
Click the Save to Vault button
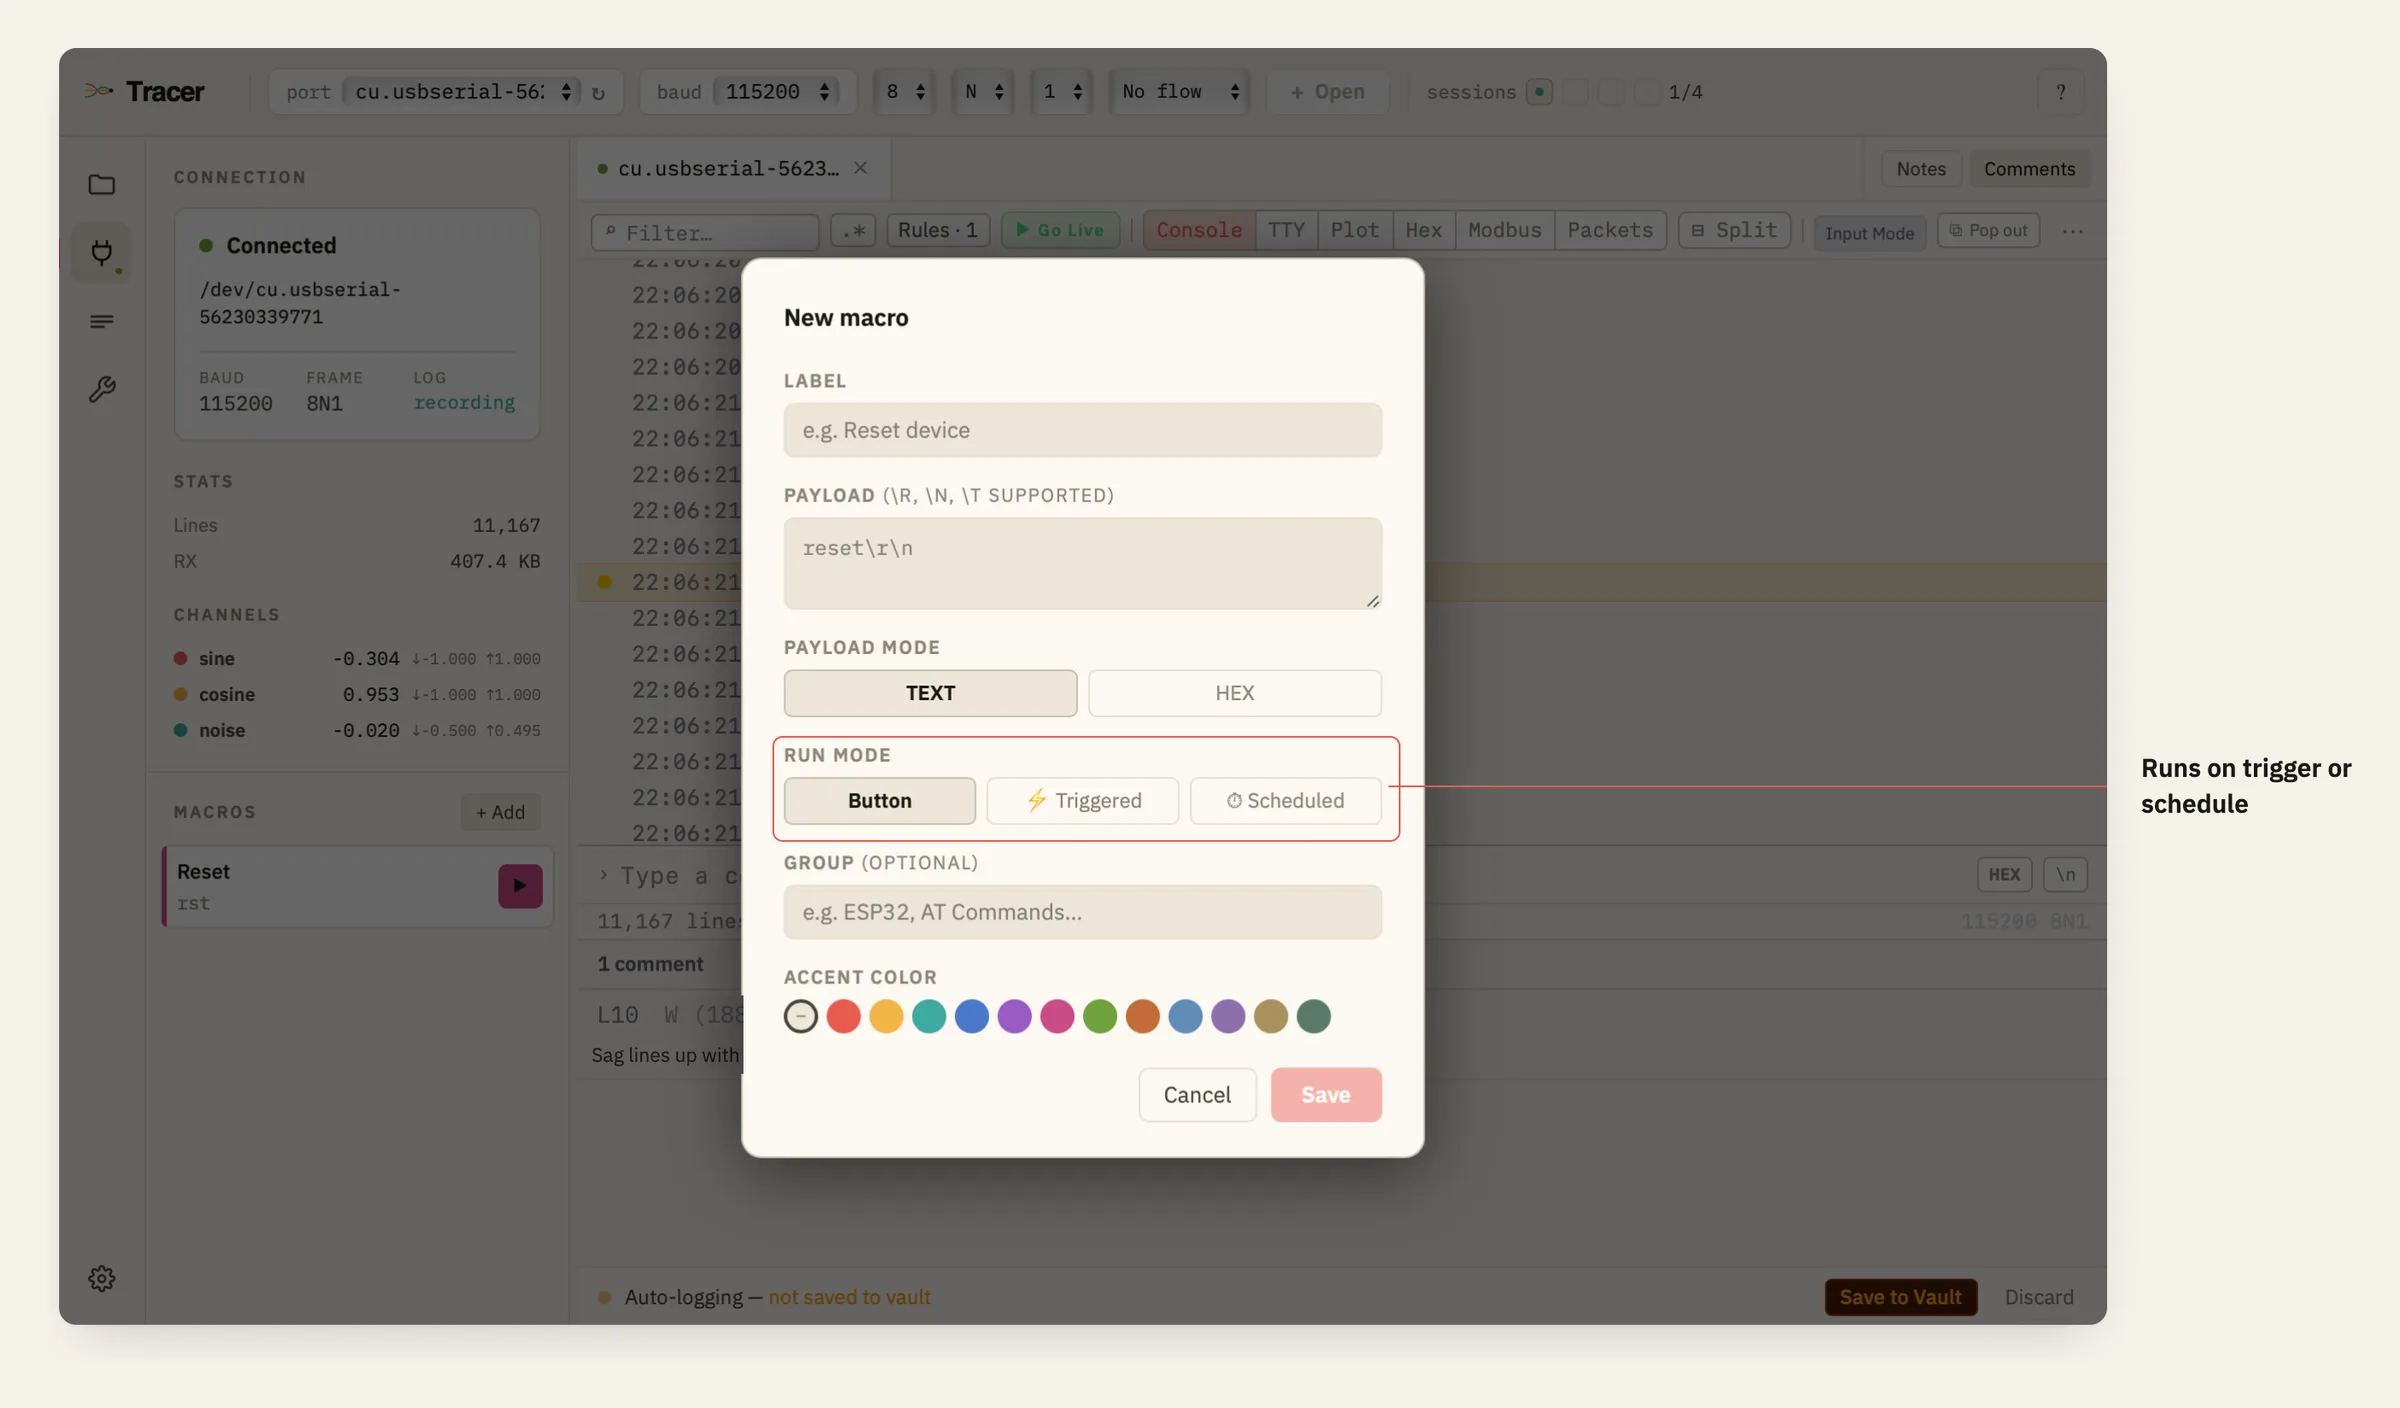point(1900,1297)
